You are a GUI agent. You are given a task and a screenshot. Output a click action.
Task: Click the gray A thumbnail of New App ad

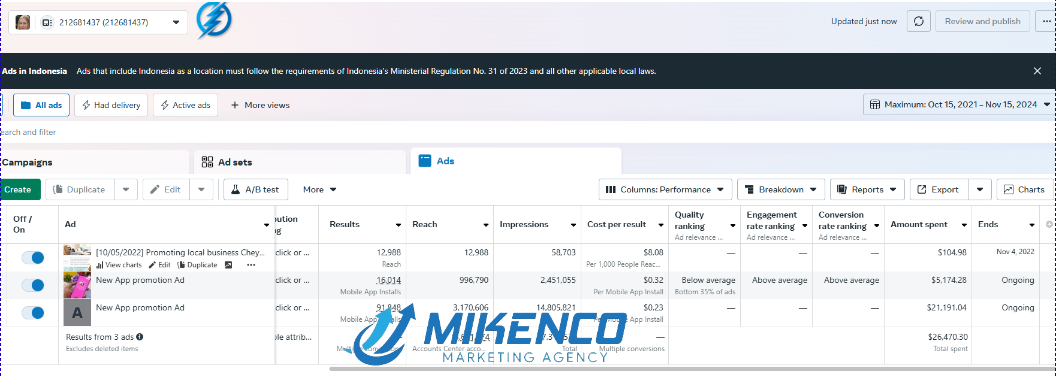coord(77,313)
